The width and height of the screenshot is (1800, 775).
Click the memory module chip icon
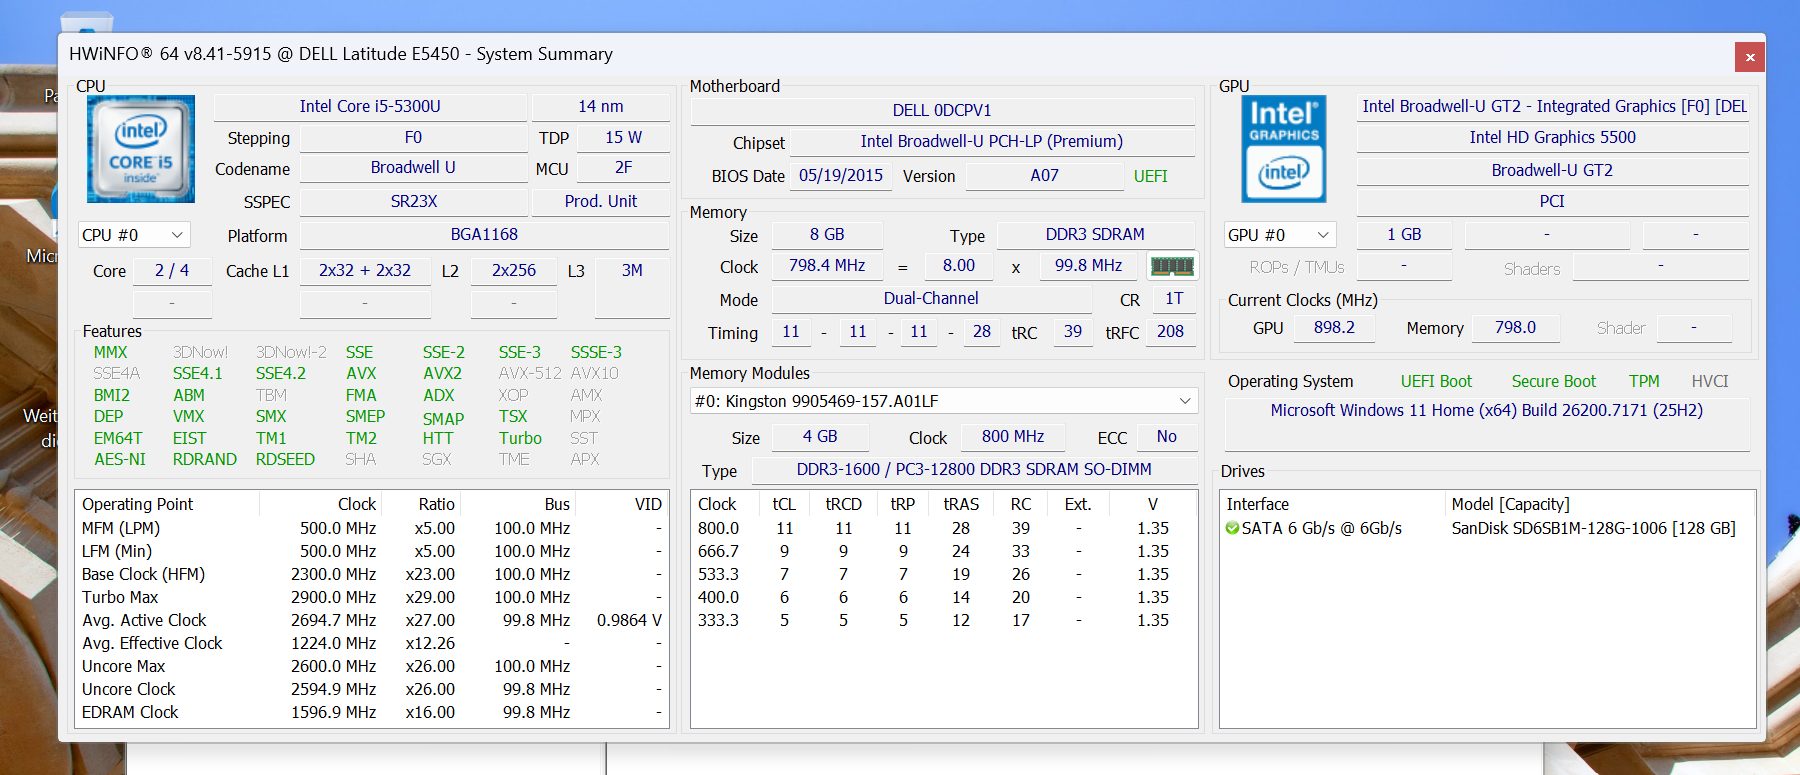[x=1172, y=266]
